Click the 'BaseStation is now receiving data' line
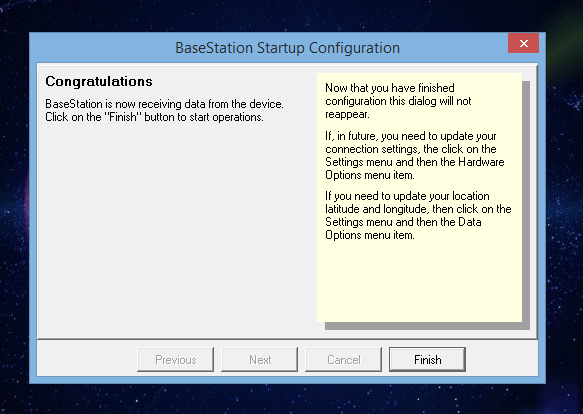 (164, 104)
